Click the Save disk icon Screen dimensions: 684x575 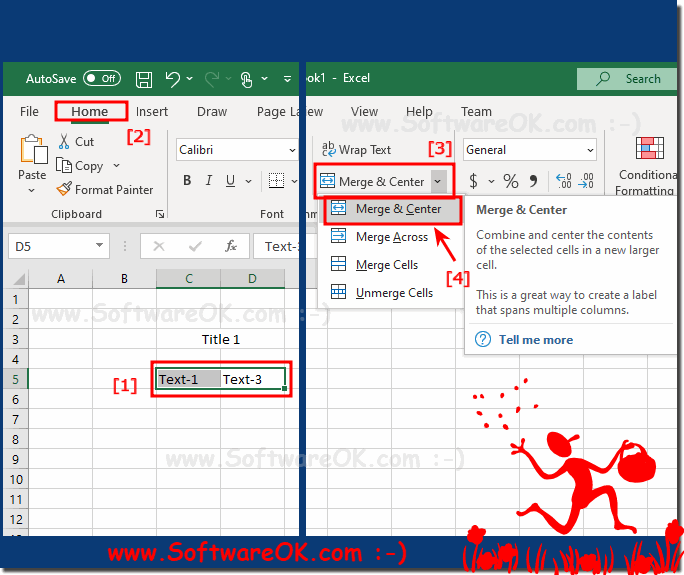point(144,79)
